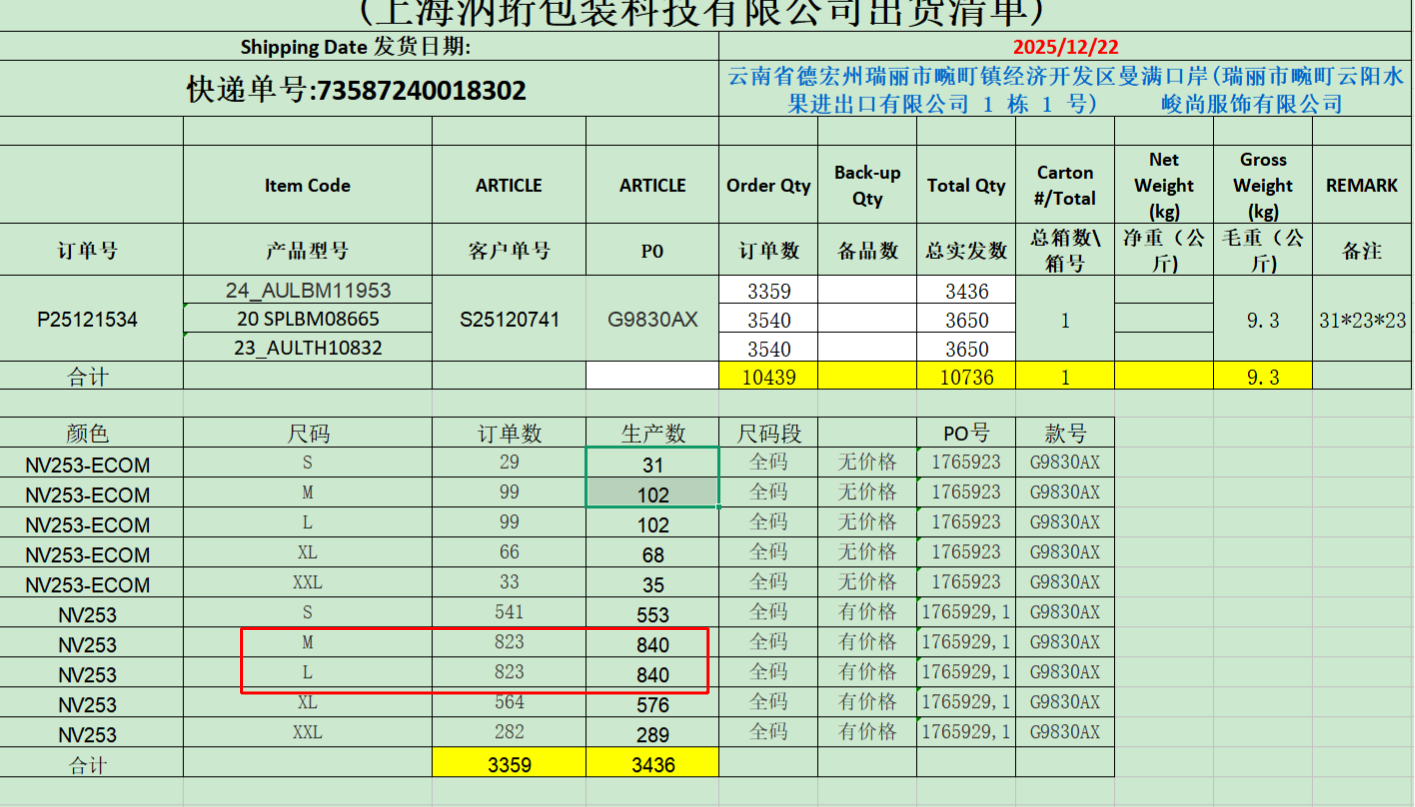Select the shipping date 2025/12/22 cell
Image resolution: width=1415 pixels, height=807 pixels.
point(1065,47)
